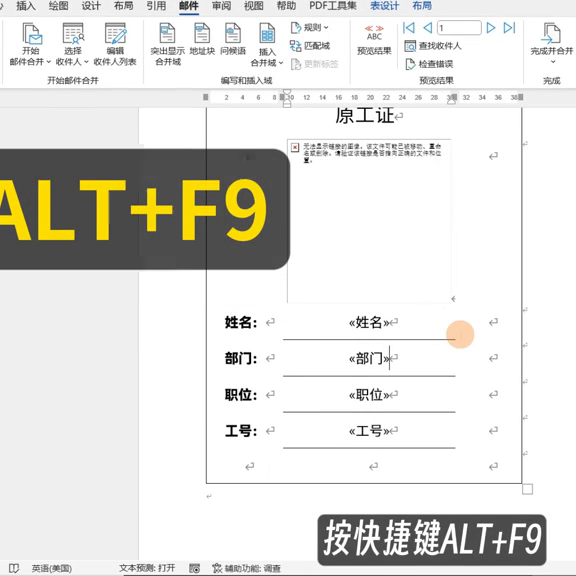Go to next record arrow
This screenshot has height=576, width=576.
(490, 28)
